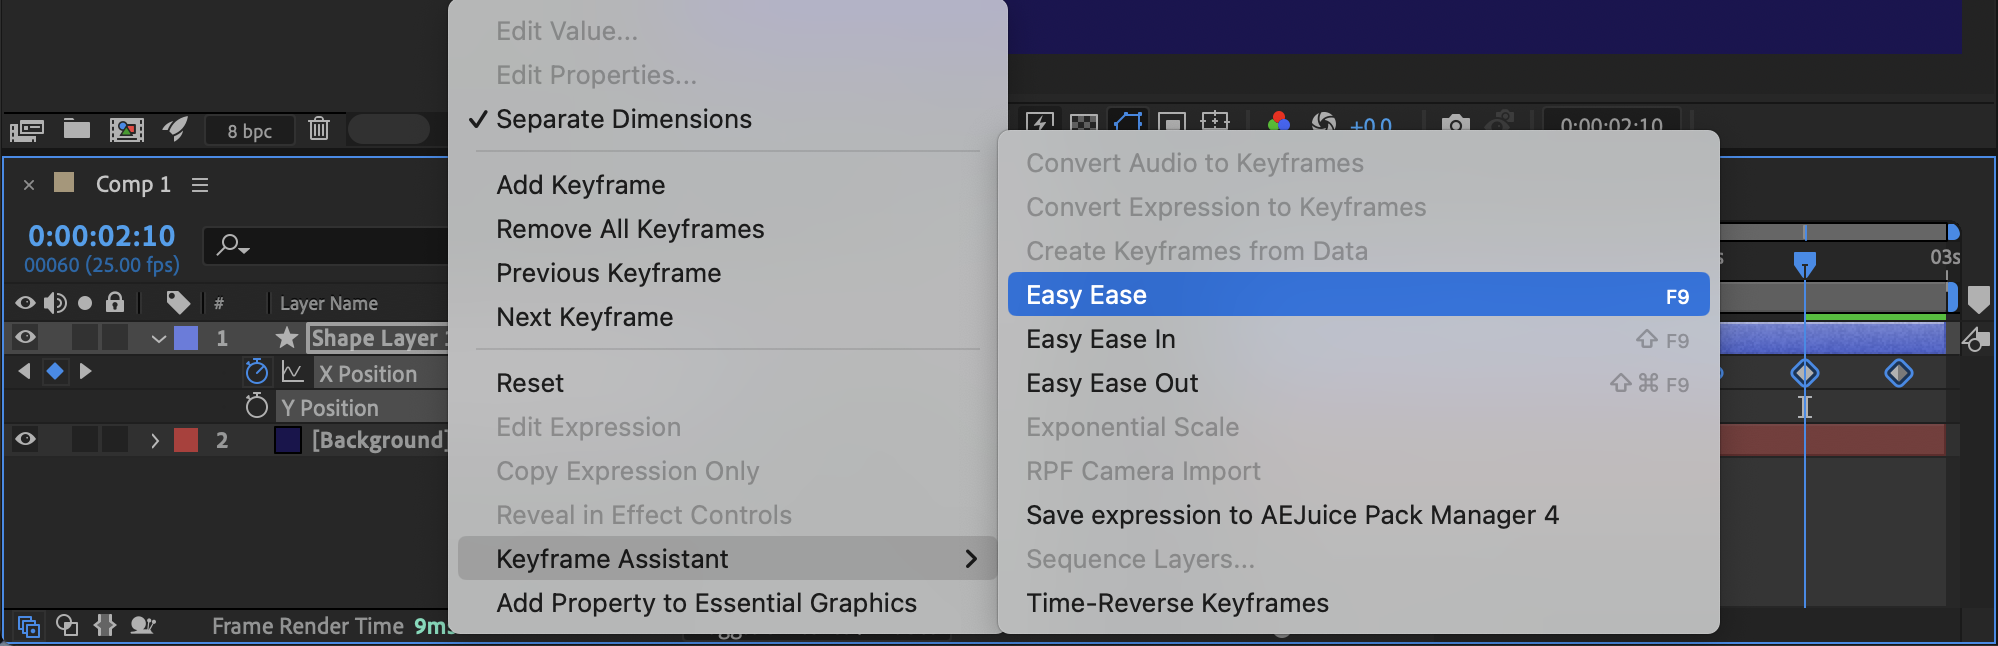Click the snapshot camera icon
Viewport: 1998px width, 646px height.
(x=1455, y=125)
